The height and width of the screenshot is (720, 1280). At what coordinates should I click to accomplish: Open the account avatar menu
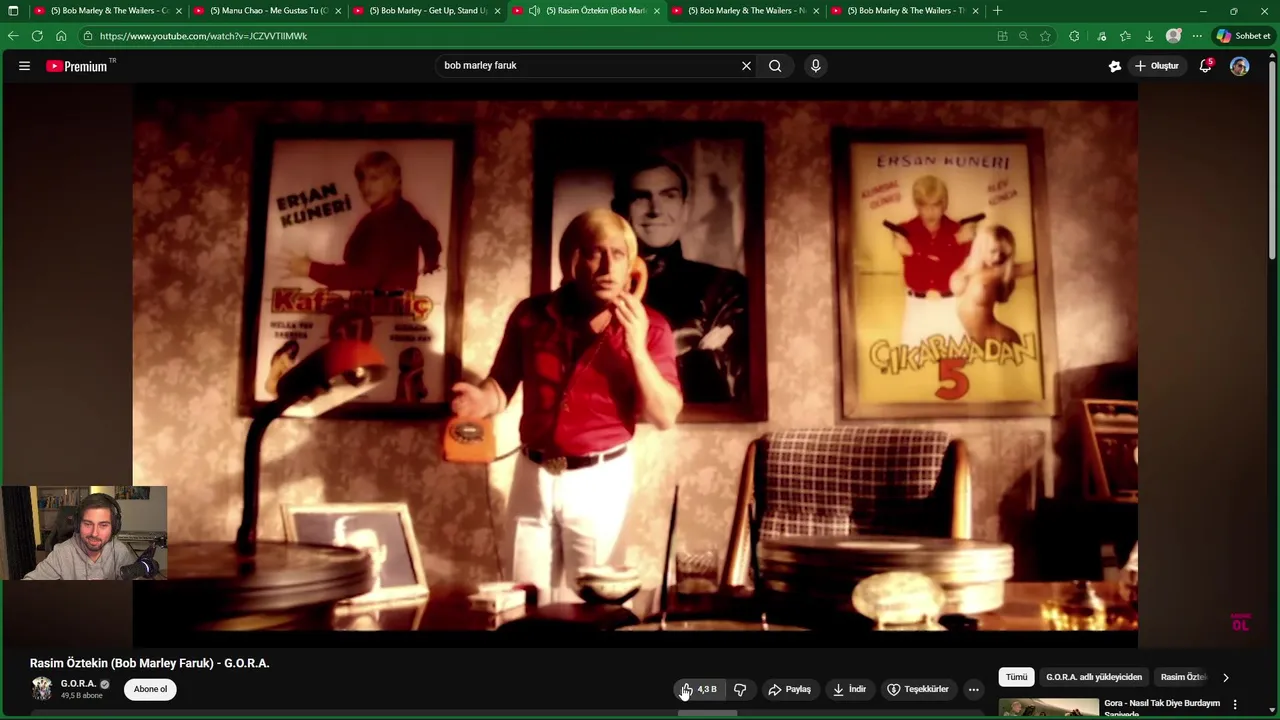coord(1240,66)
